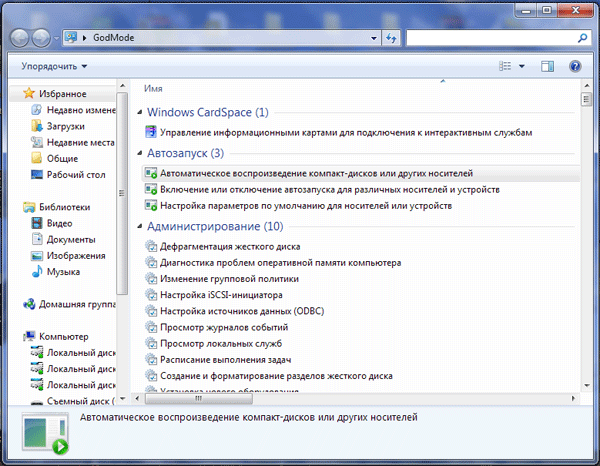Image resolution: width=600 pixels, height=466 pixels.
Task: Click icon of Включение или отключение автозапуска
Action: tap(151, 189)
